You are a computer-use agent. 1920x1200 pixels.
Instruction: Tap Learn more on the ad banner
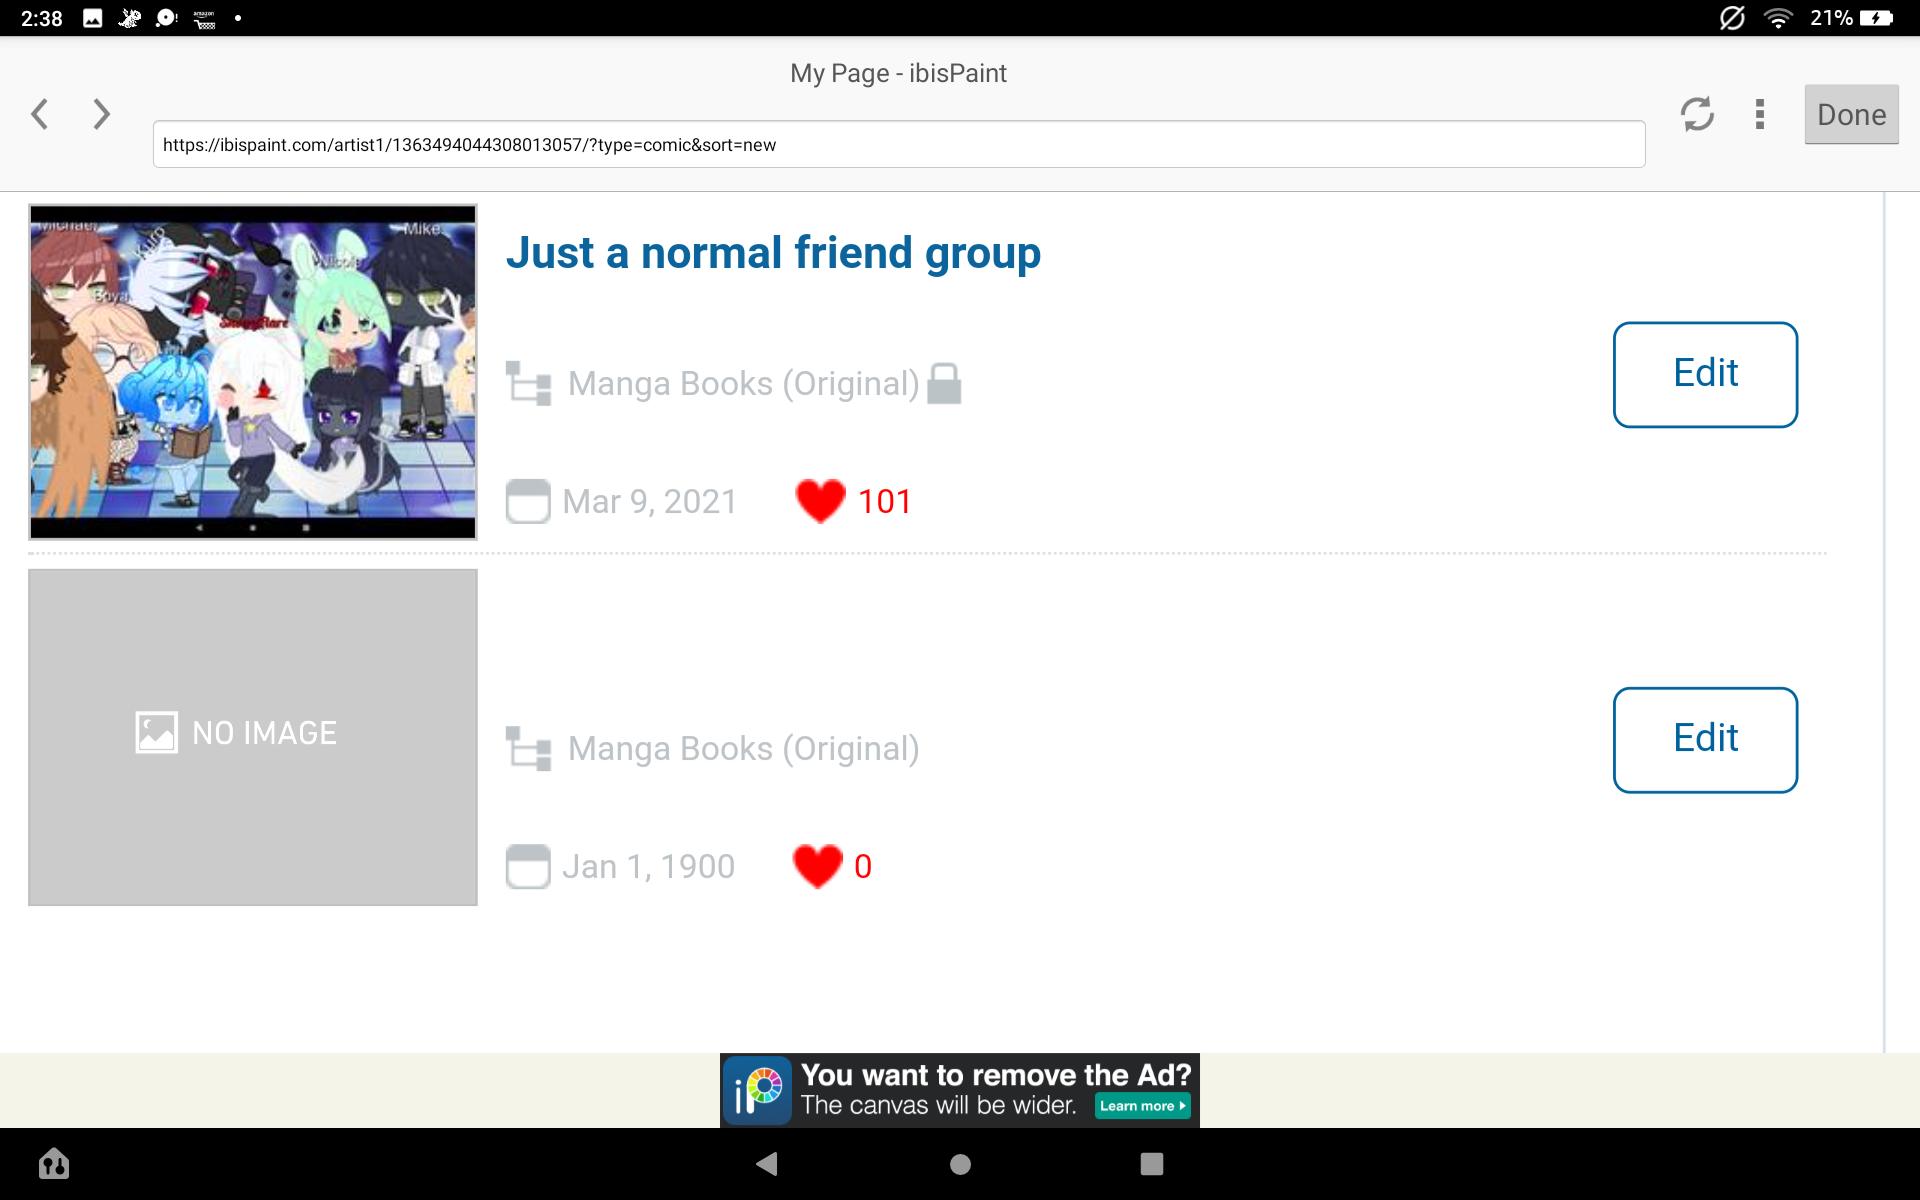pyautogui.click(x=1142, y=1106)
